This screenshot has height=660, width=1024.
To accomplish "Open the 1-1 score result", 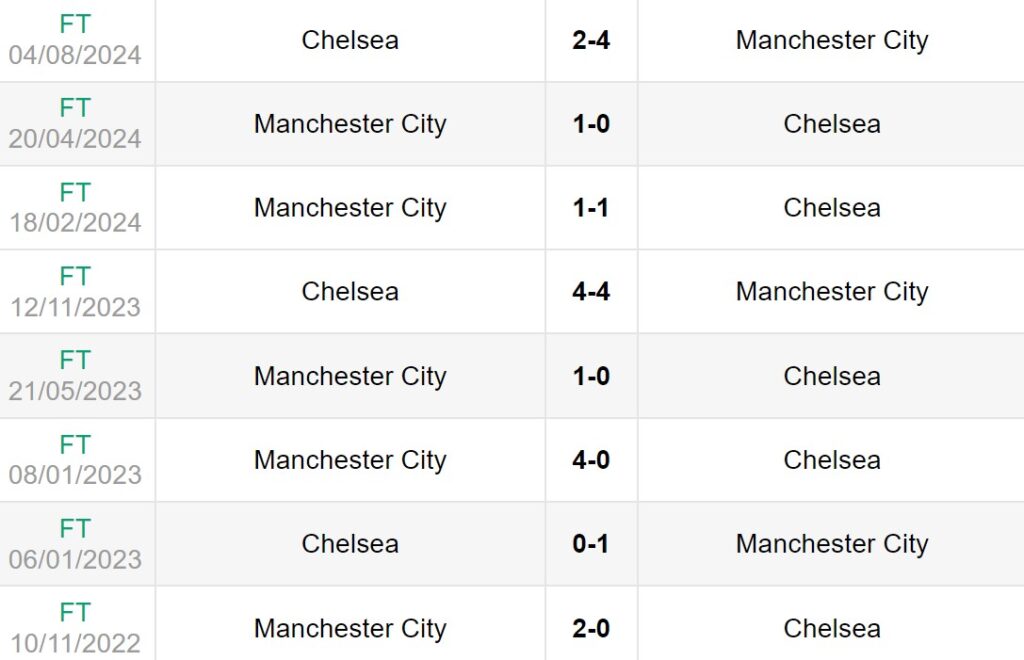I will (x=591, y=208).
